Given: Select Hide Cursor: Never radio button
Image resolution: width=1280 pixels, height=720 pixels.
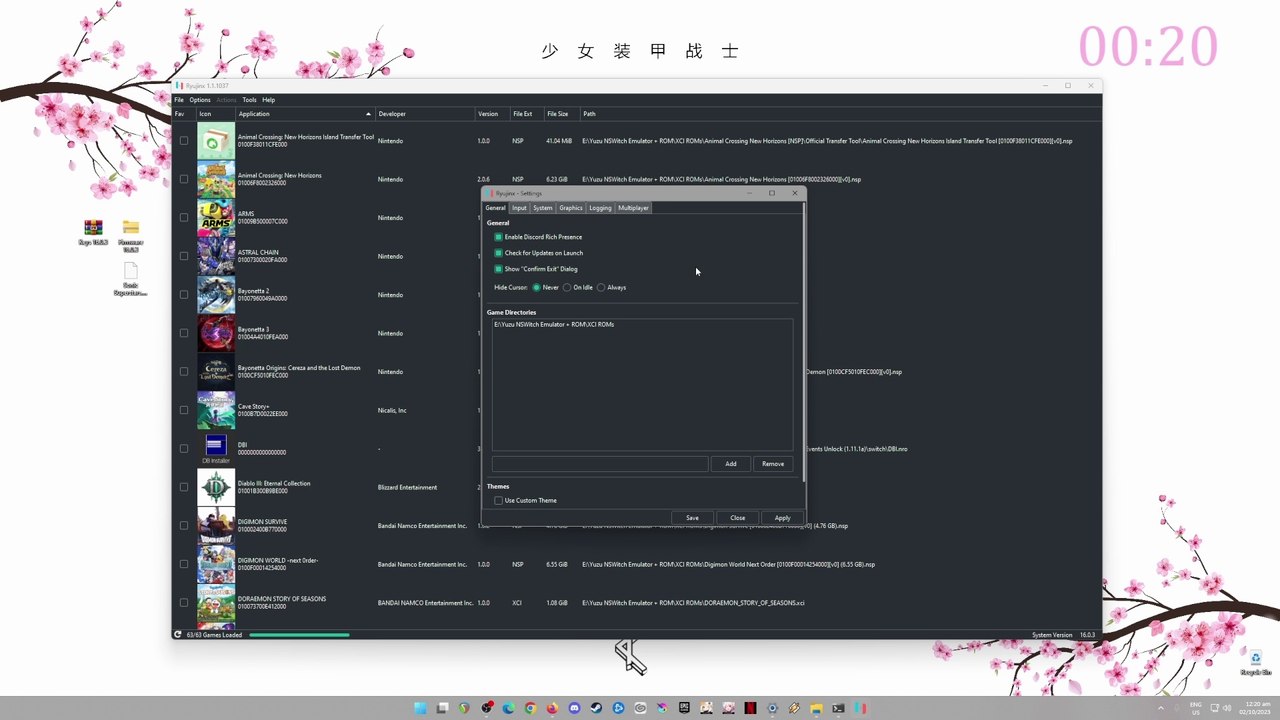Looking at the screenshot, I should point(536,287).
